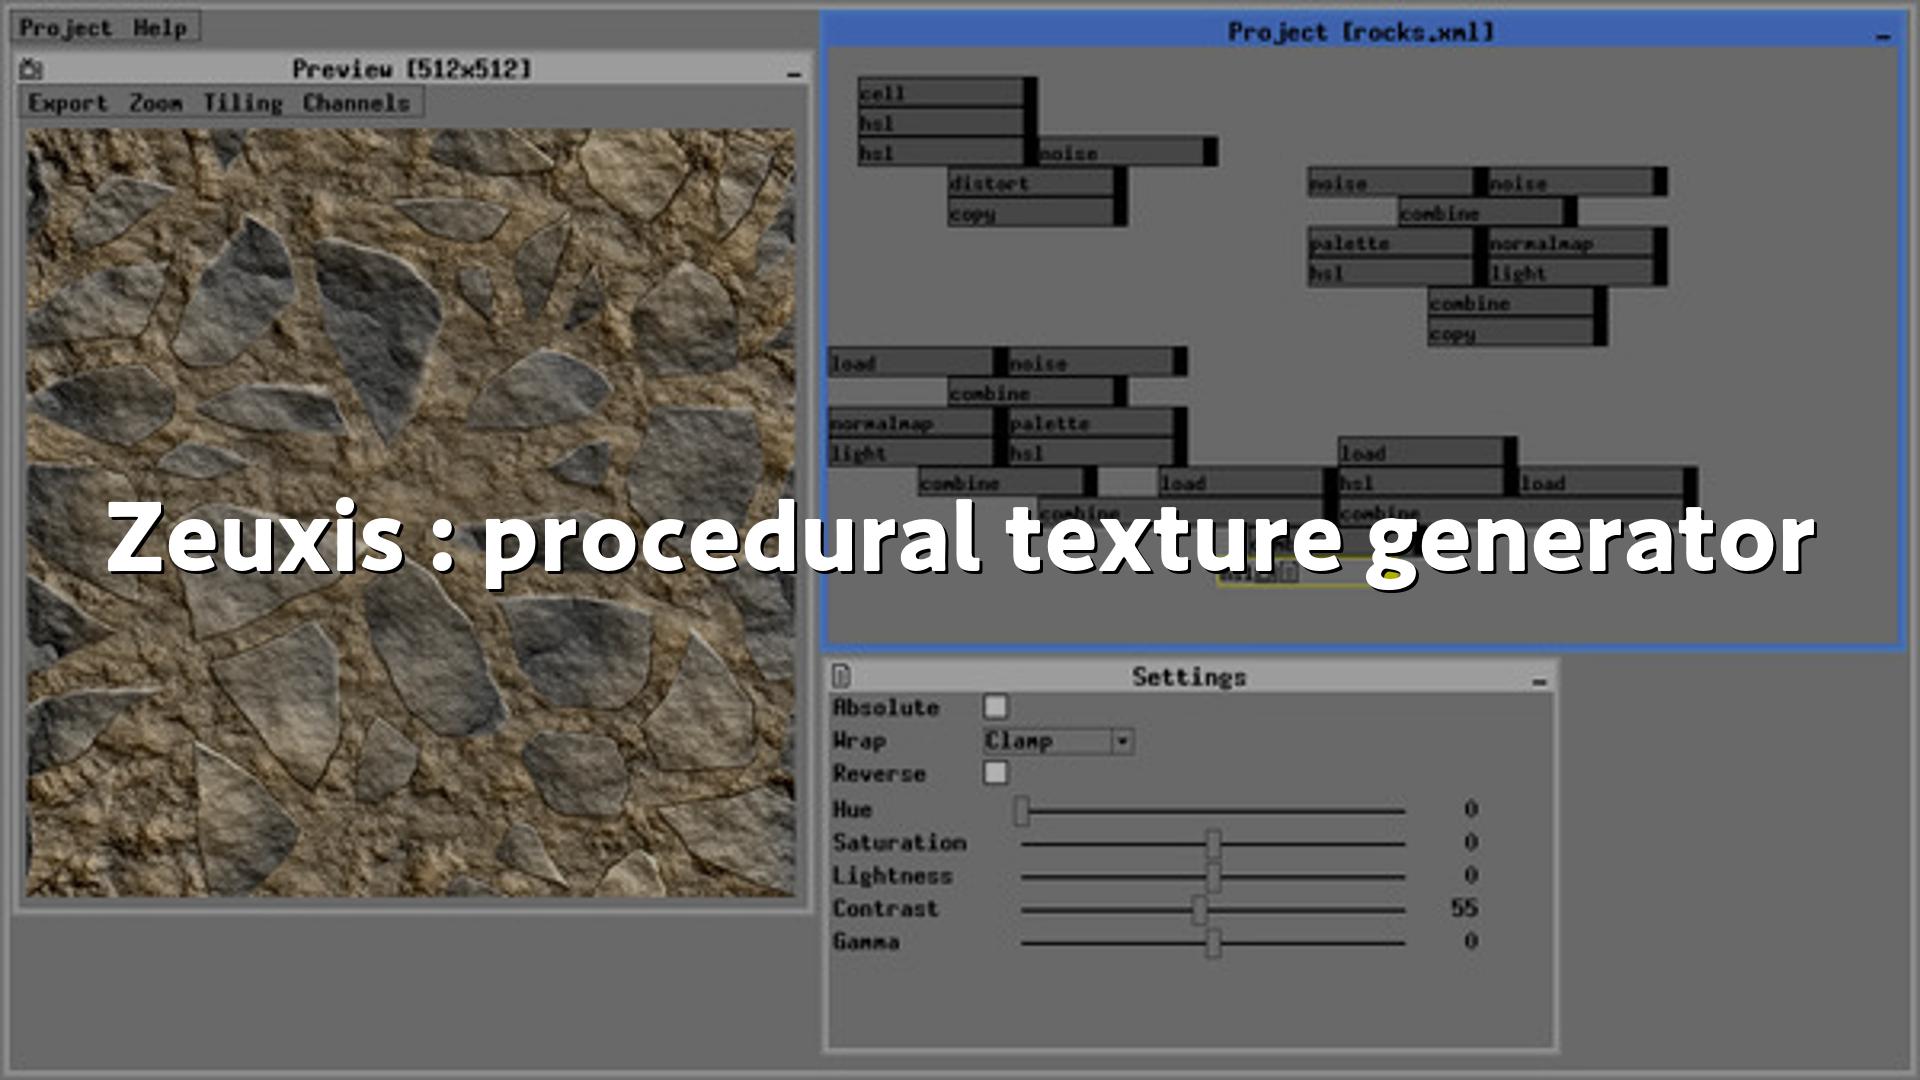The height and width of the screenshot is (1080, 1920).
Task: Minimize the Project rocks.xml window
Action: 1884,35
